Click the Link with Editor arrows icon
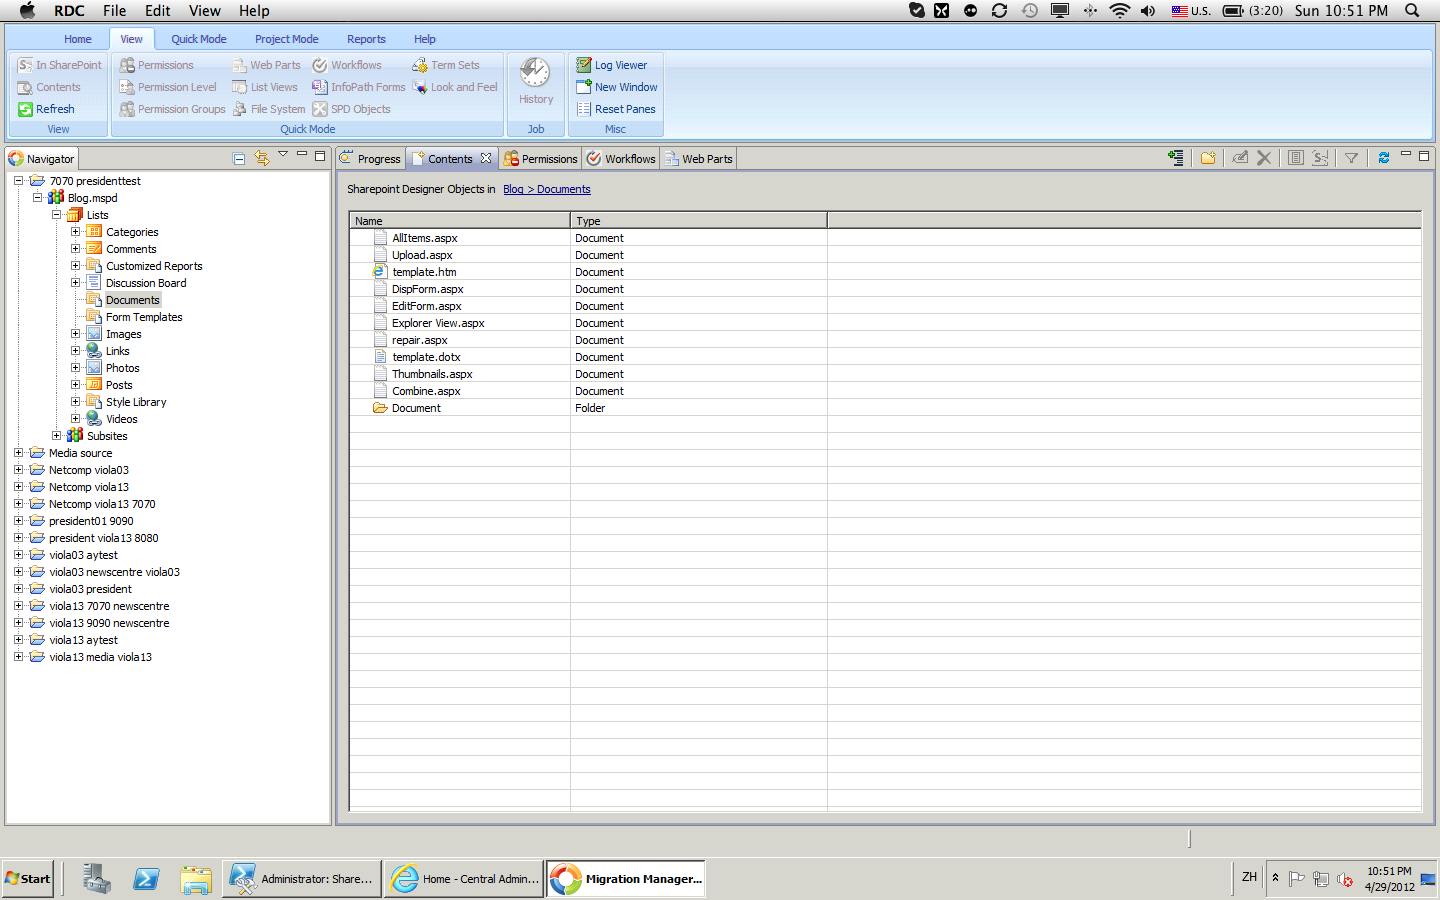The image size is (1440, 900). [x=262, y=158]
